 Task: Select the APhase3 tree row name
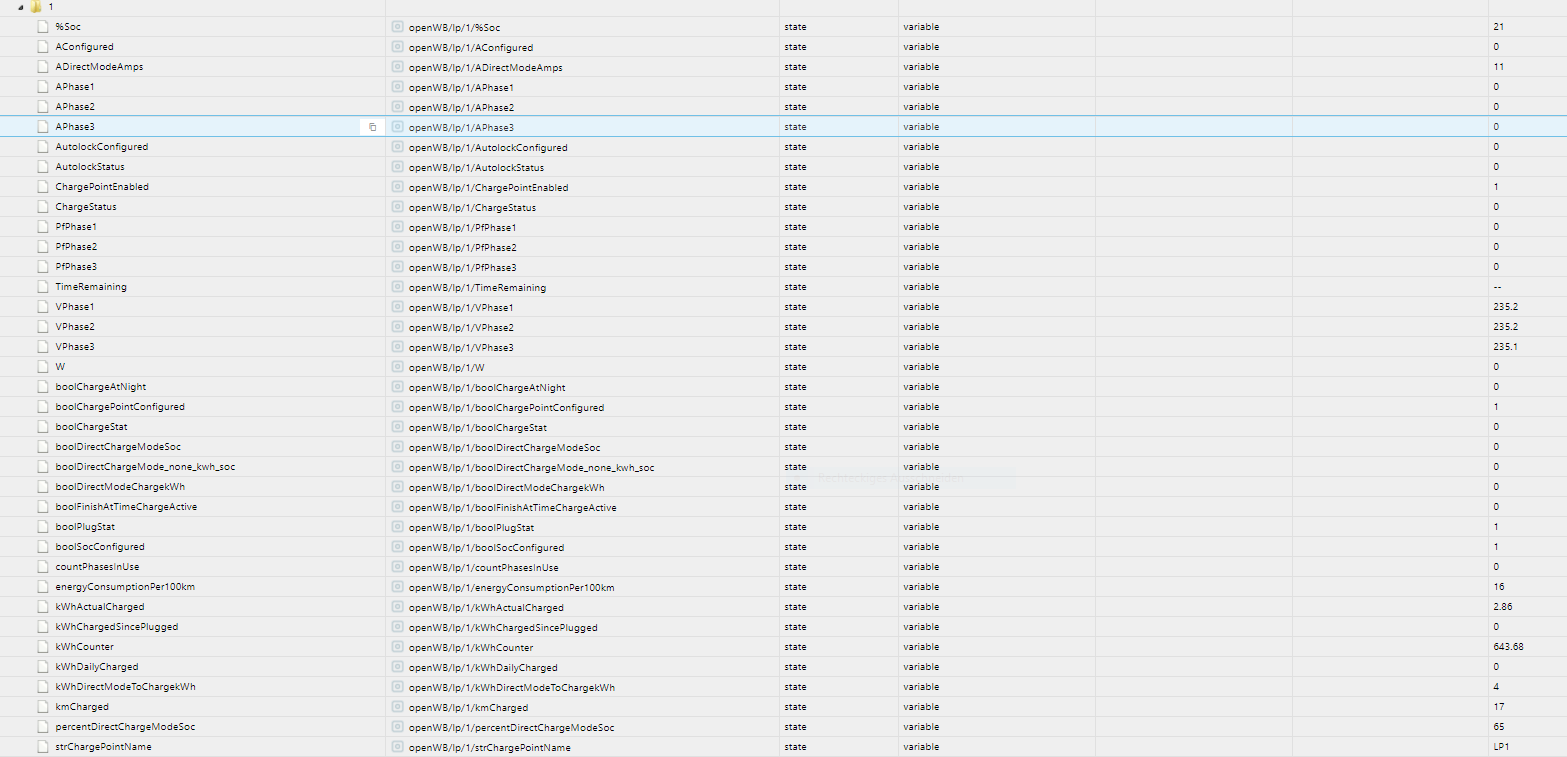coord(75,127)
